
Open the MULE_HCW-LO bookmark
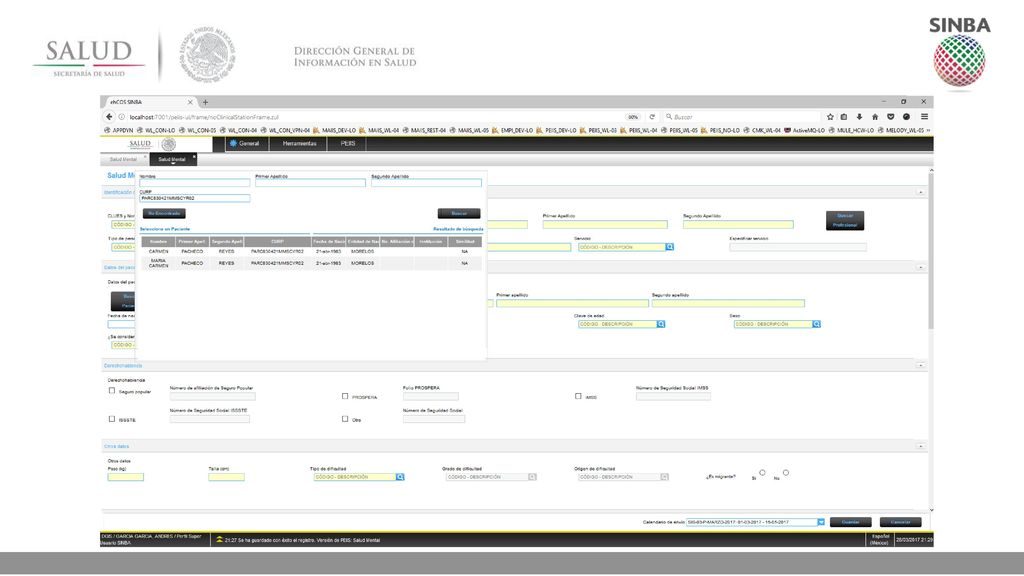coord(852,131)
